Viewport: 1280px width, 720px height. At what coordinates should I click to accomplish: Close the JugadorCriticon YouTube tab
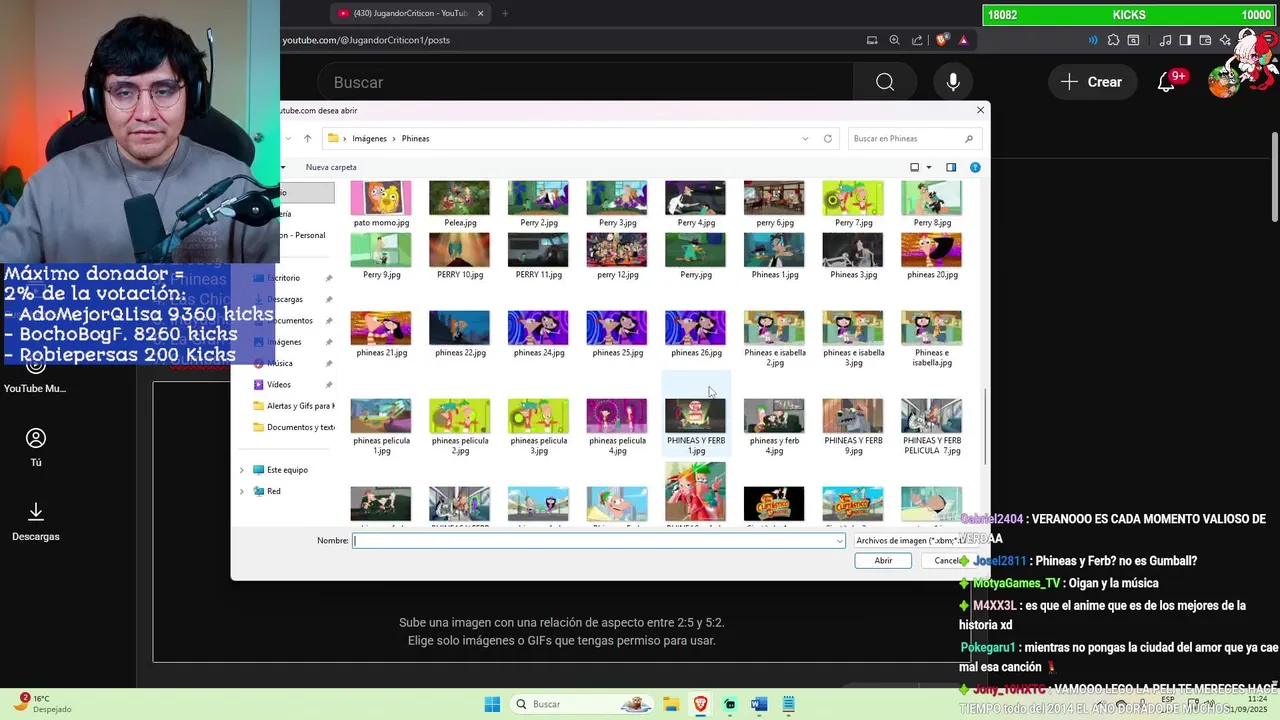pos(481,13)
